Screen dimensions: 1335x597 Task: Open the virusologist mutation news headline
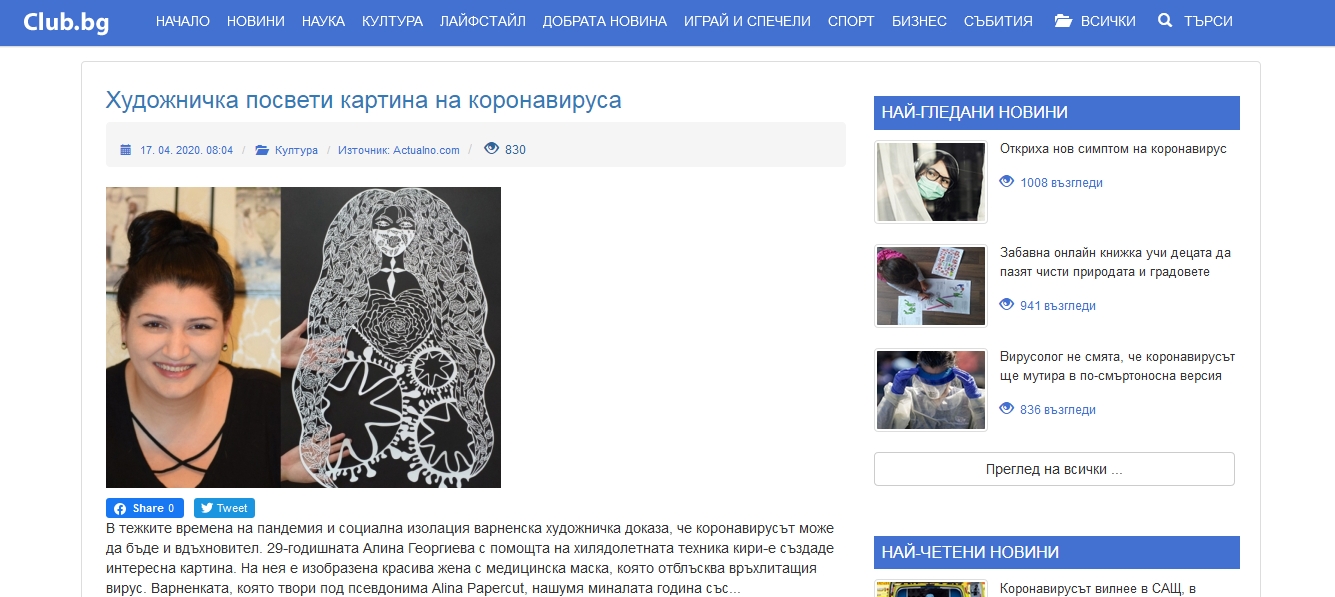[x=1118, y=366]
